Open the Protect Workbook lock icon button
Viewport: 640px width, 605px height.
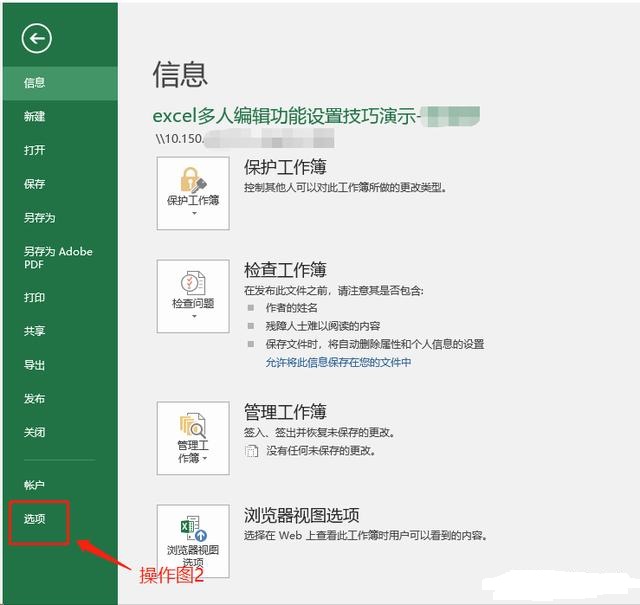193,193
